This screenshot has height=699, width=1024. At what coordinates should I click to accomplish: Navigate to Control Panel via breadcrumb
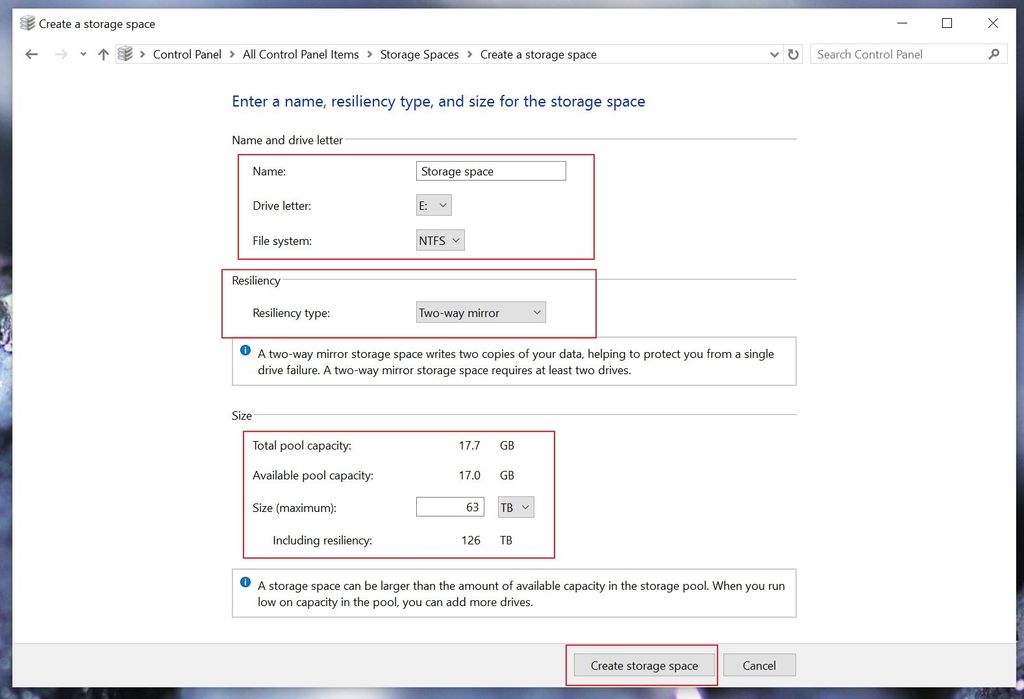[x=187, y=54]
